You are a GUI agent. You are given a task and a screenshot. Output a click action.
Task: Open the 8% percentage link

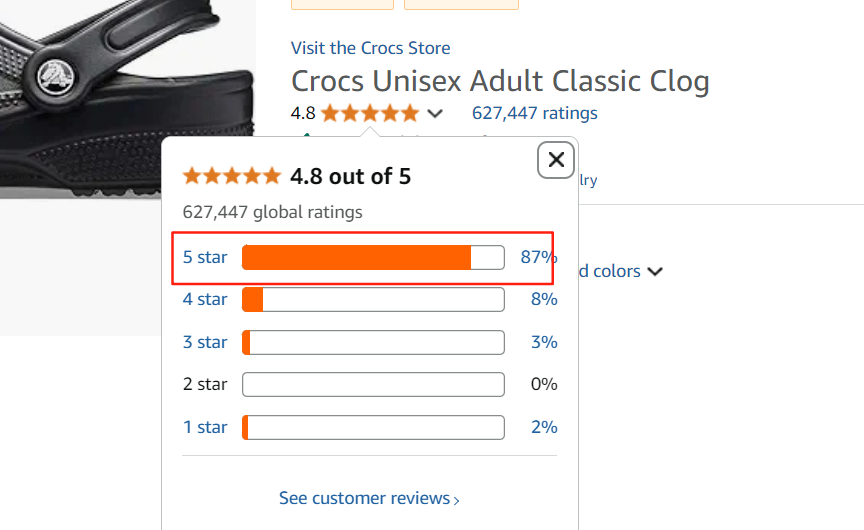tap(544, 299)
